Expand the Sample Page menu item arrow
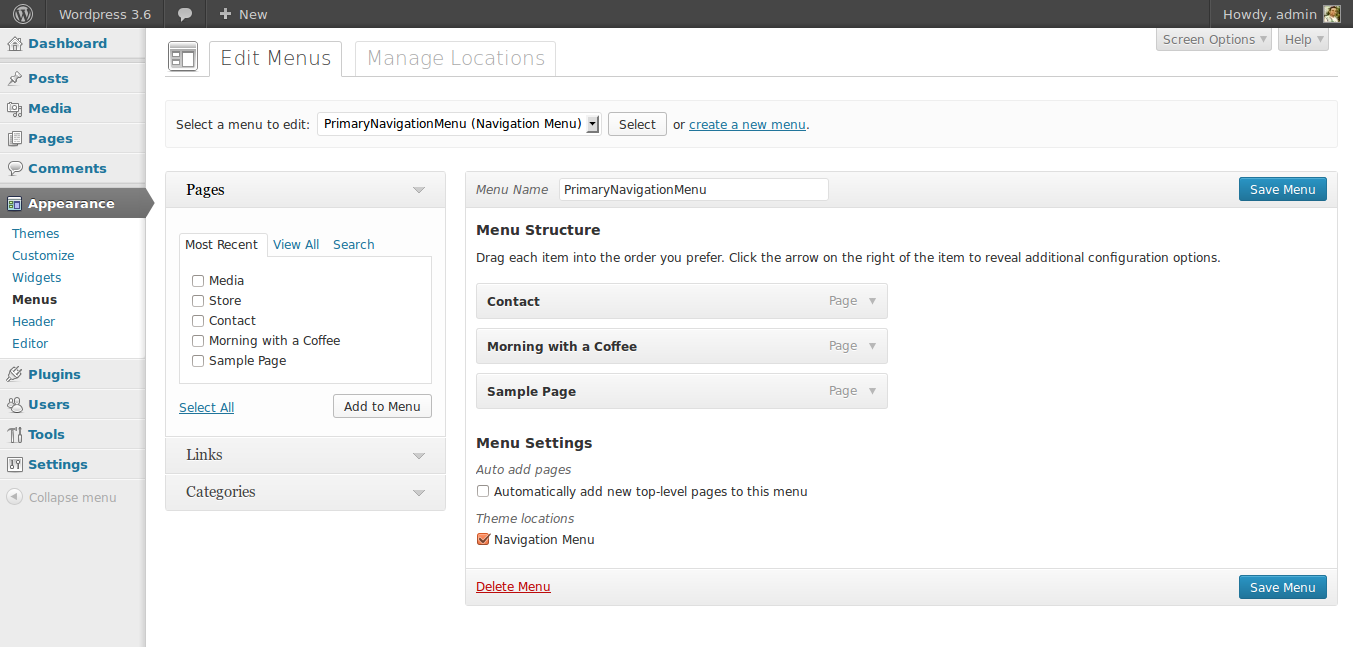1353x647 pixels. (872, 391)
